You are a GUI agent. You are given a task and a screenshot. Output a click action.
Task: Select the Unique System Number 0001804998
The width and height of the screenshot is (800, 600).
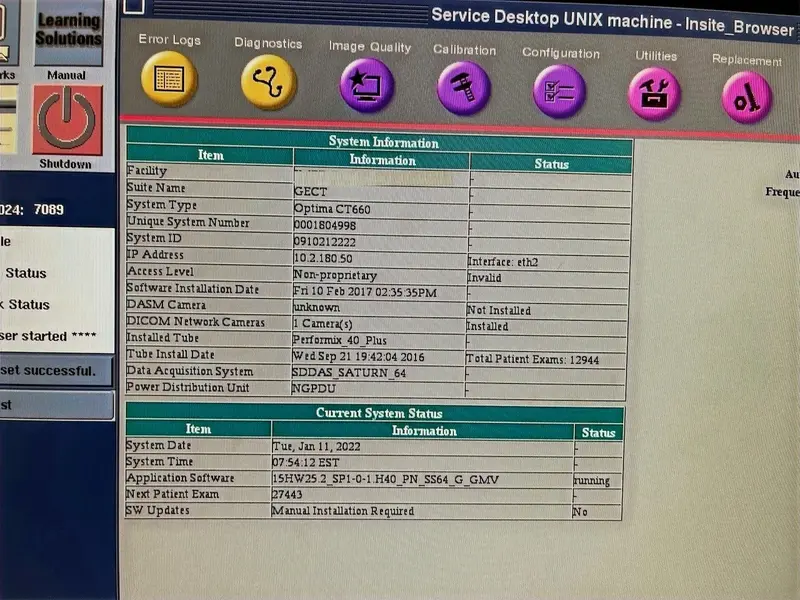pyautogui.click(x=380, y=225)
